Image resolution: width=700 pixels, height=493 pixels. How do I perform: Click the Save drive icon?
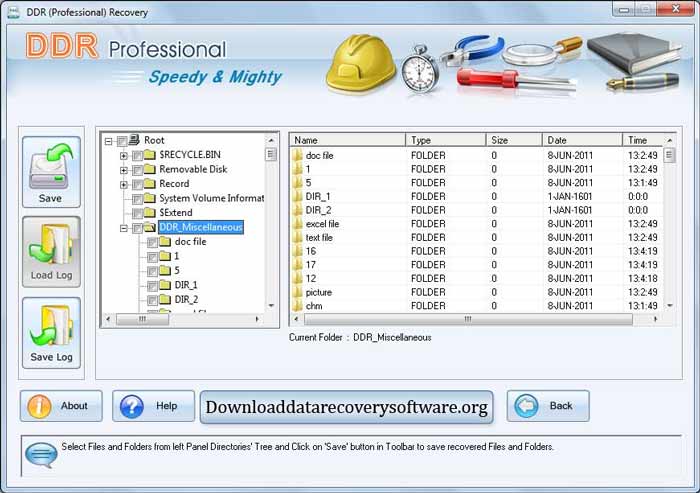click(x=50, y=166)
